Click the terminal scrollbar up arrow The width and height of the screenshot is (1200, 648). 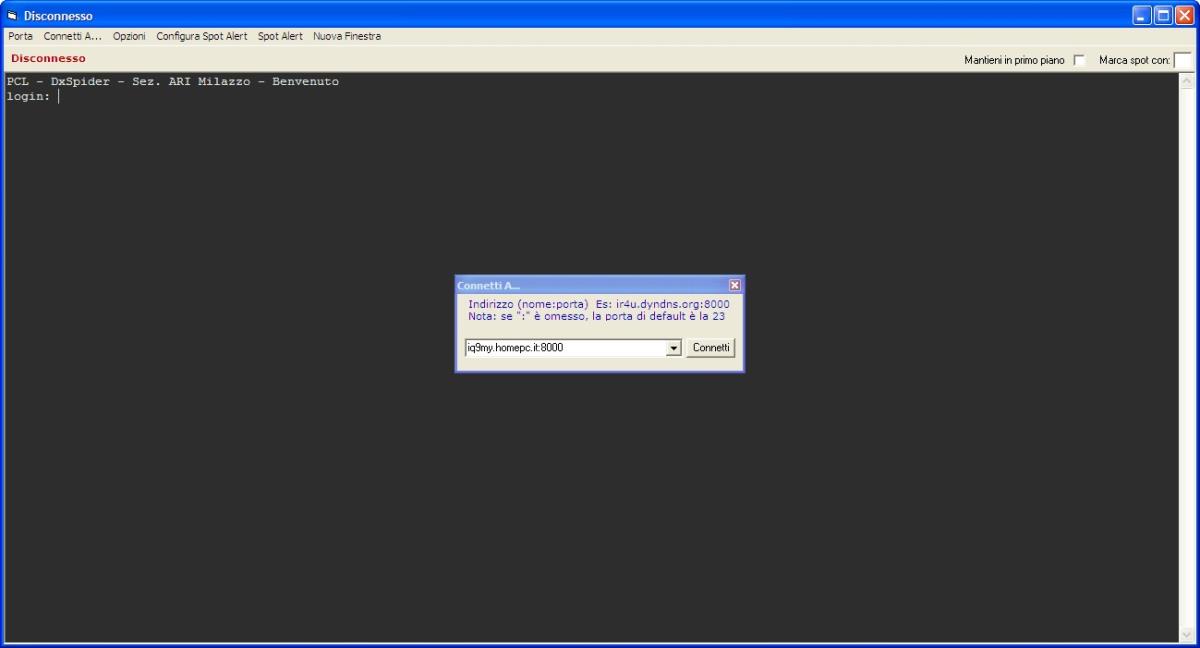pos(1187,81)
